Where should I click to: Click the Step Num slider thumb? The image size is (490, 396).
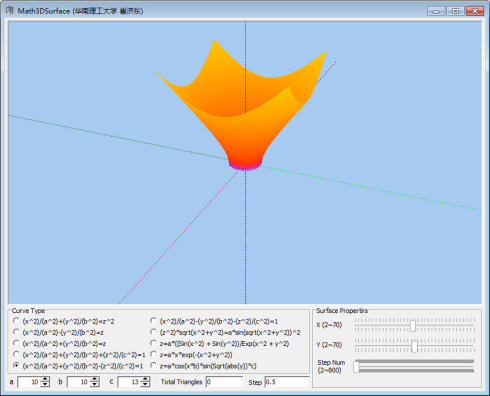pyautogui.click(x=356, y=366)
